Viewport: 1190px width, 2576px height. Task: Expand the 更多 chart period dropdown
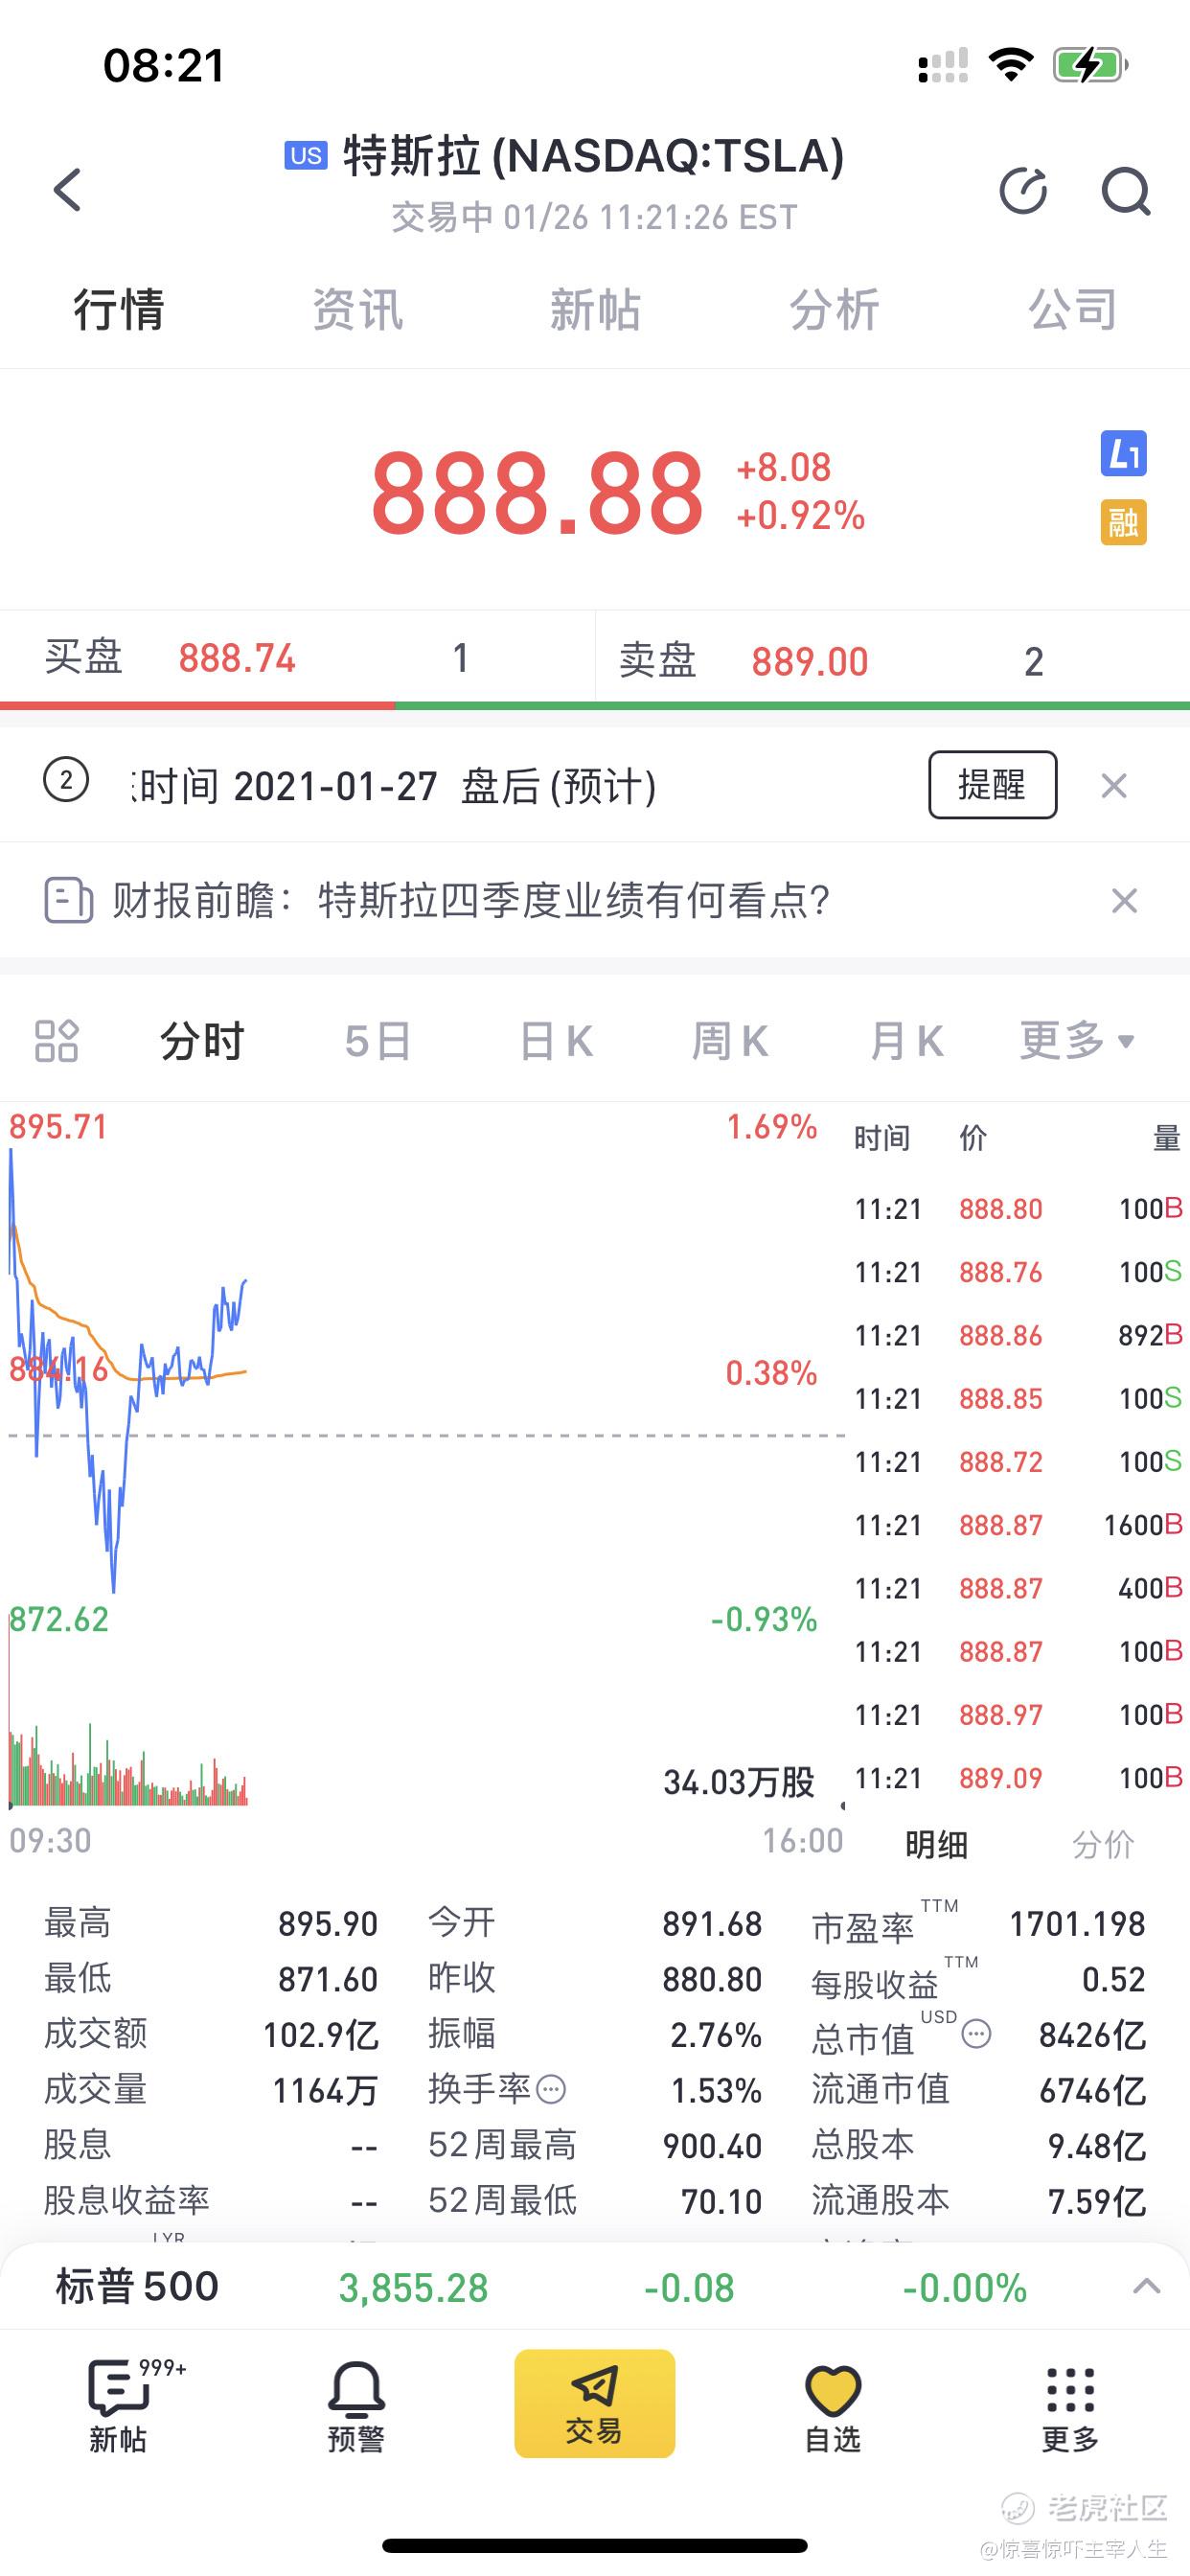point(1077,1040)
